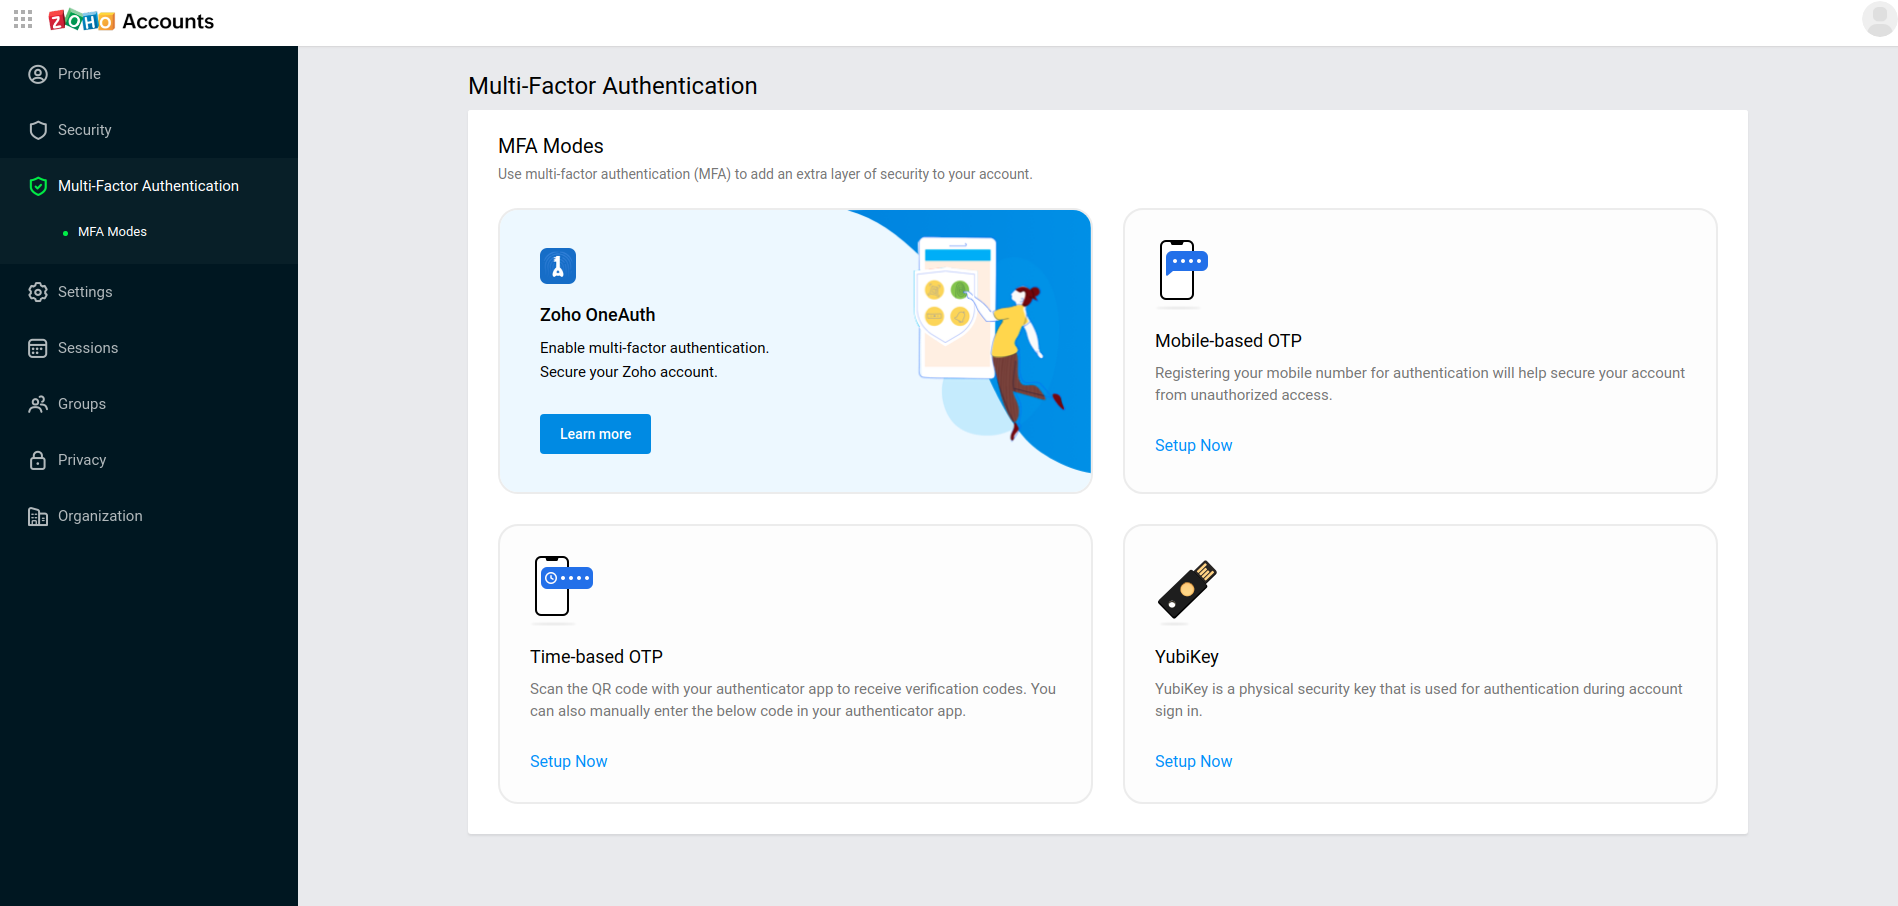Screen dimensions: 1898x906
Task: Open the user avatar profile menu
Action: (1878, 19)
